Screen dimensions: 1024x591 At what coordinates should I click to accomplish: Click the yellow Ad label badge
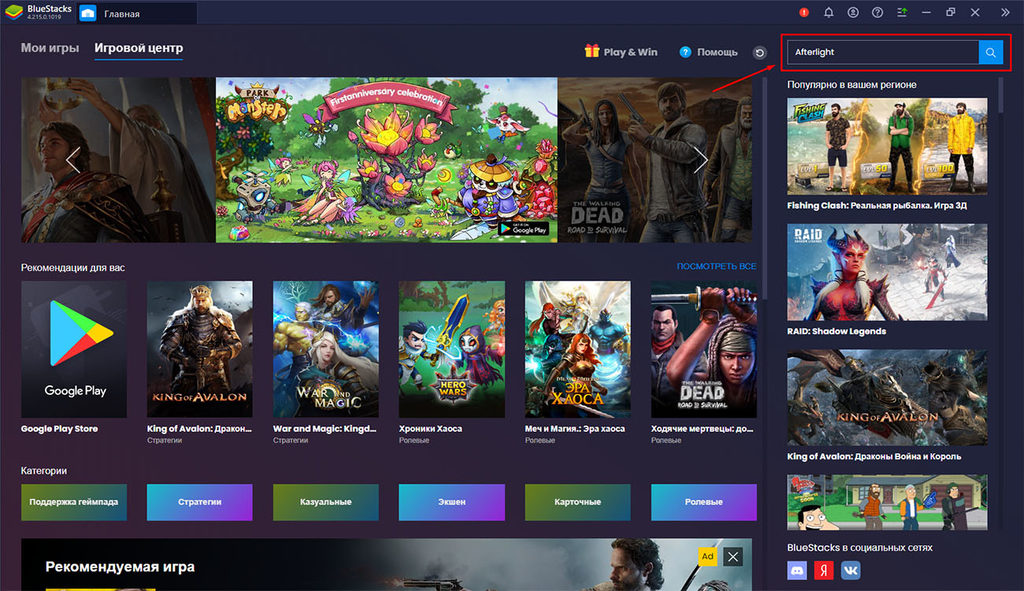[707, 556]
